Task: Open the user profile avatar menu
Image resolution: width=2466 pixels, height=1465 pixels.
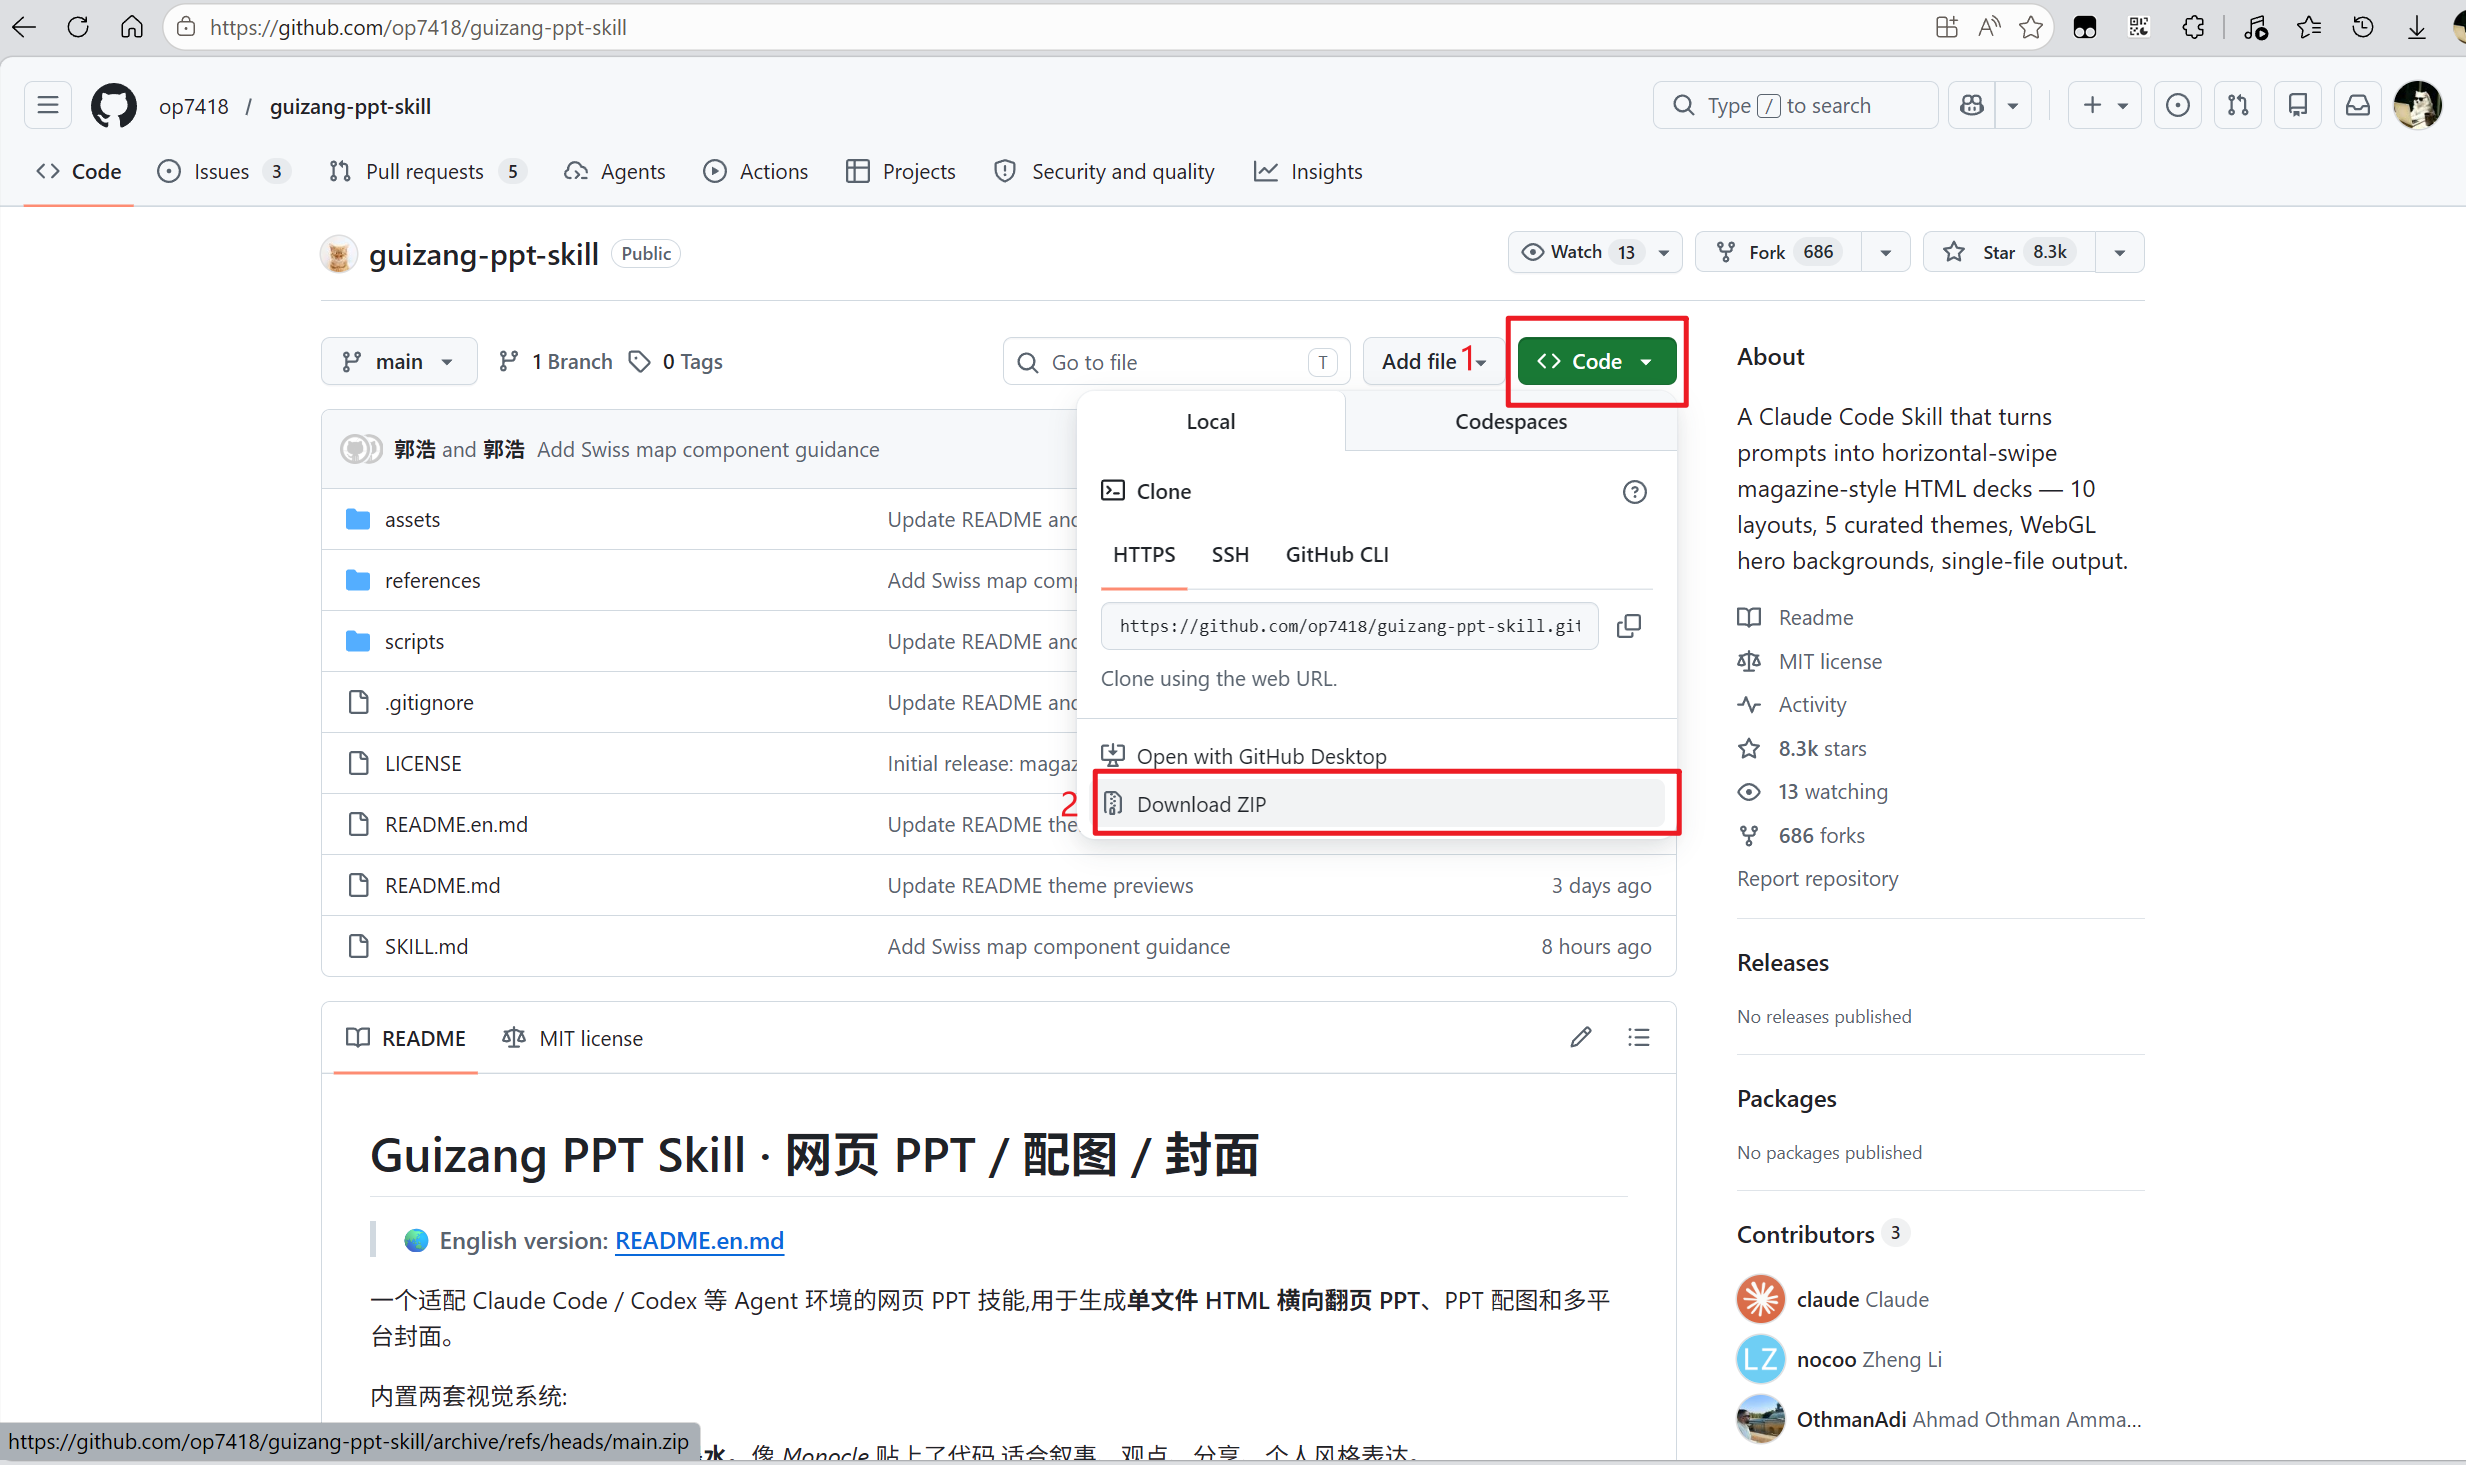Action: pyautogui.click(x=2418, y=105)
